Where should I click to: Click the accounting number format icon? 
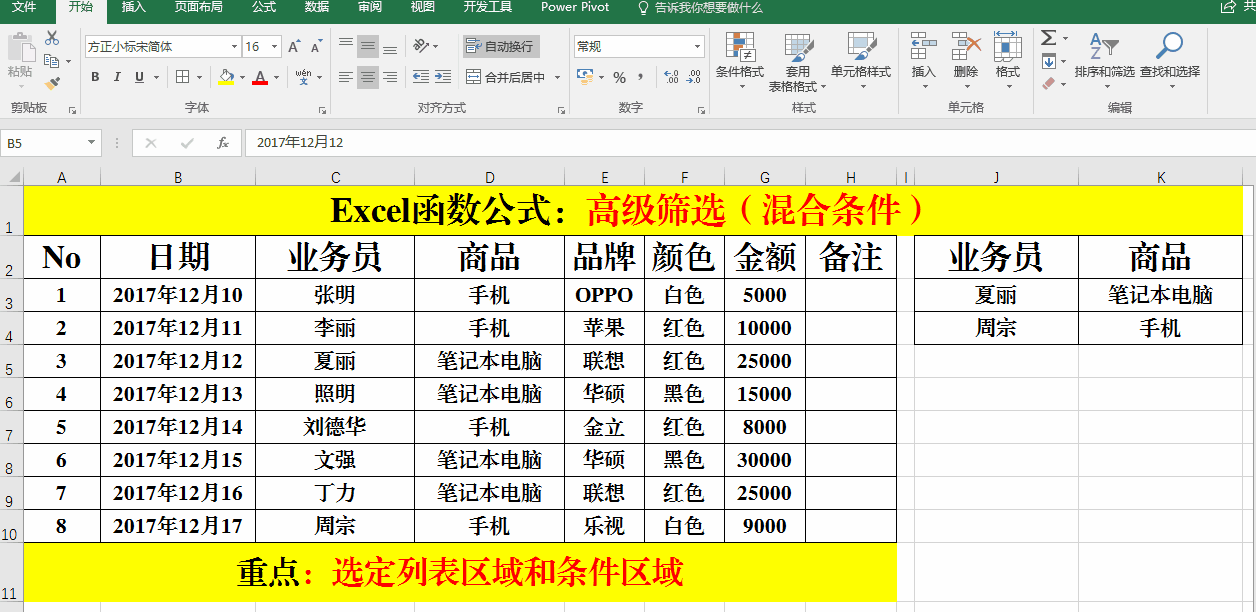(586, 77)
